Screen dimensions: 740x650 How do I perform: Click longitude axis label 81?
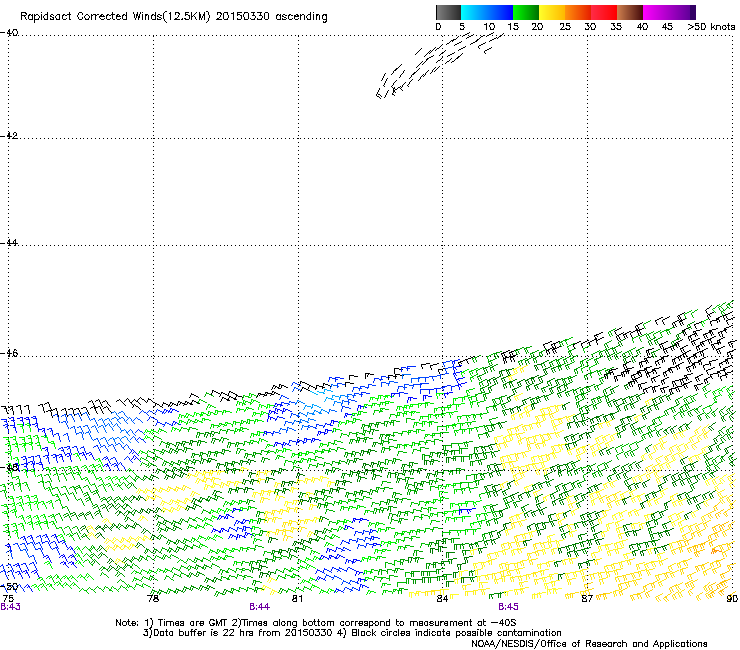(297, 599)
